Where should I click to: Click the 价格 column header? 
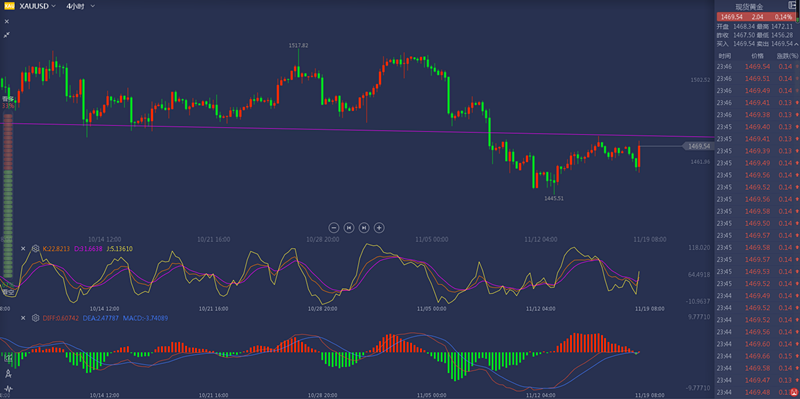pos(757,56)
